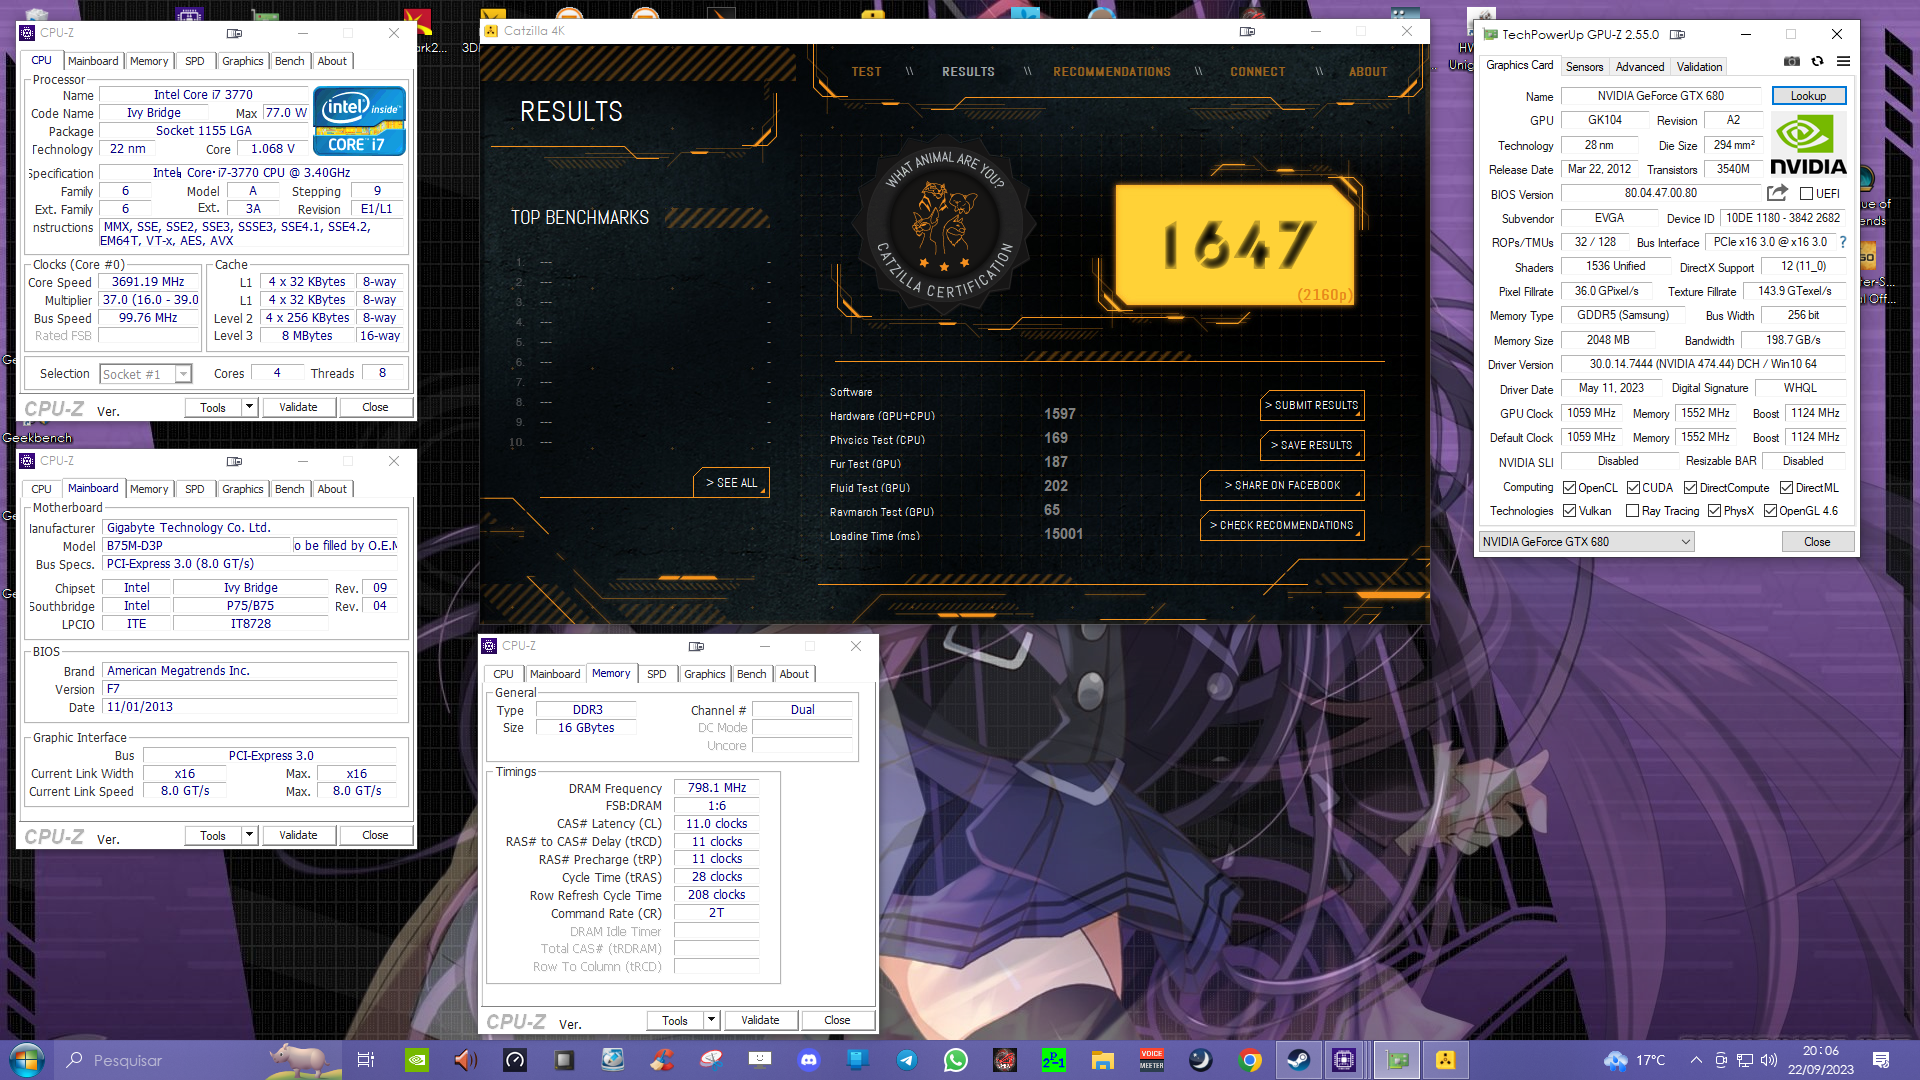
Task: Open the notification center icon
Action: [x=1881, y=1060]
